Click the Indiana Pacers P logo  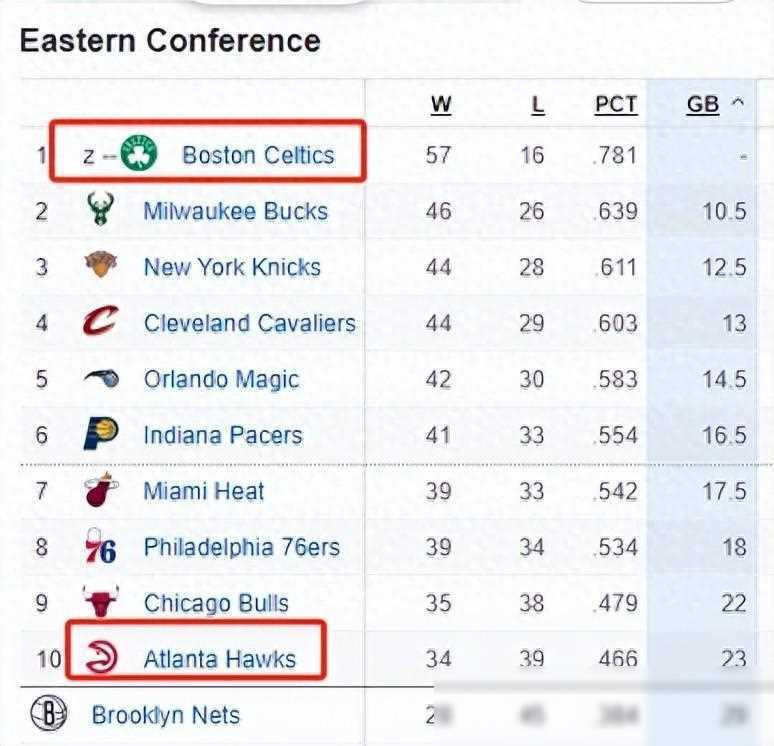(x=101, y=435)
